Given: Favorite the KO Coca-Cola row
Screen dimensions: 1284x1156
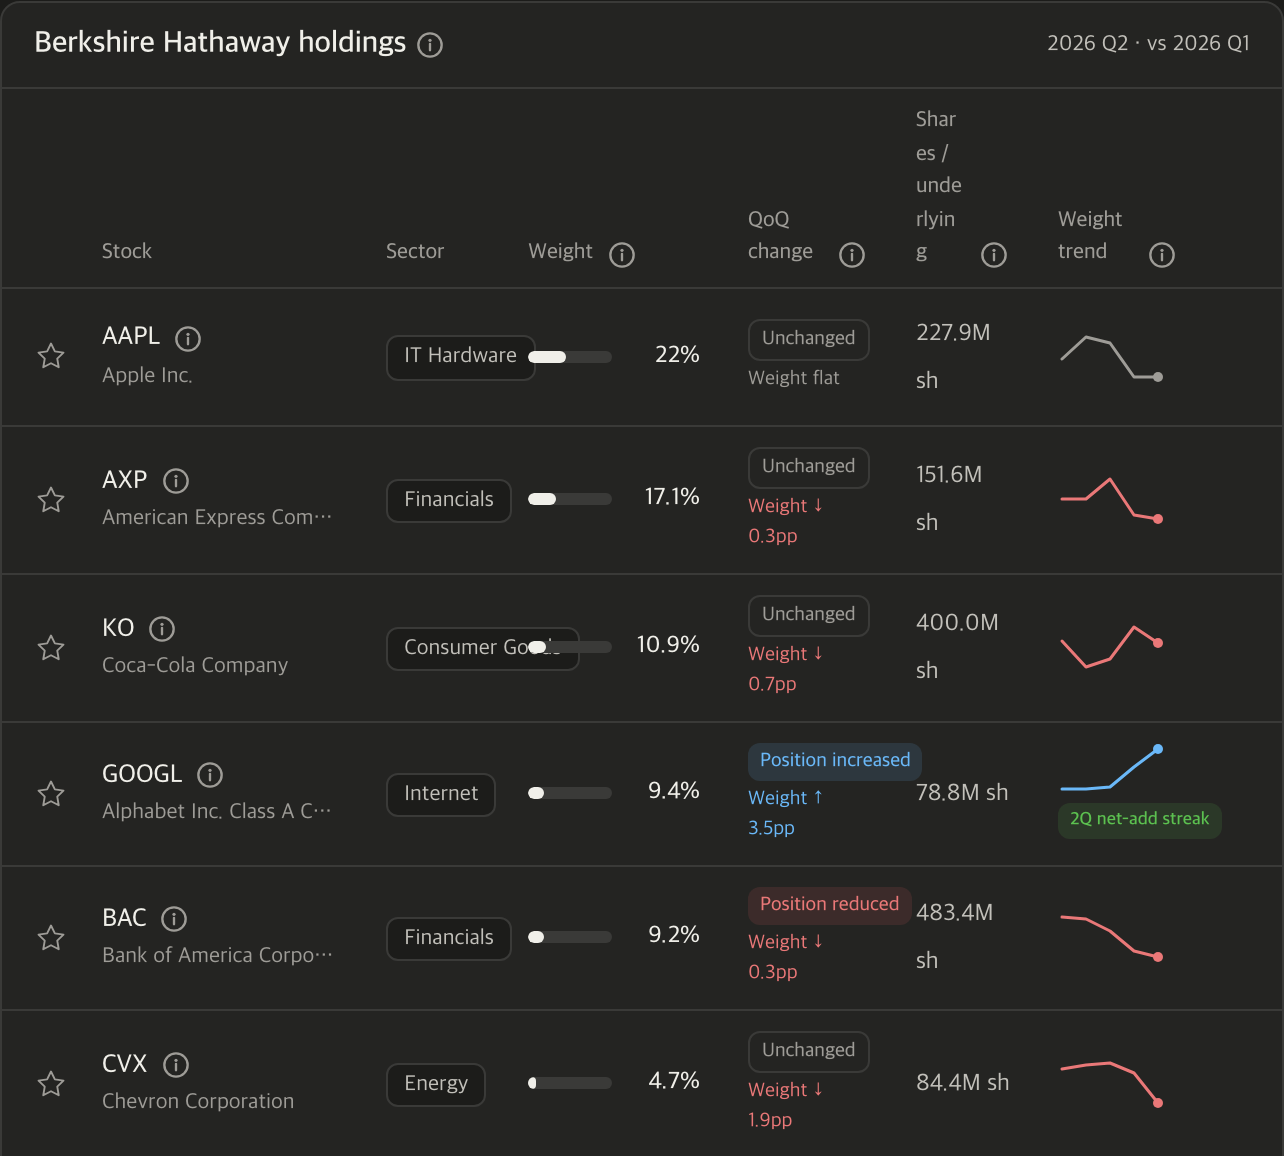Looking at the screenshot, I should click(x=51, y=648).
